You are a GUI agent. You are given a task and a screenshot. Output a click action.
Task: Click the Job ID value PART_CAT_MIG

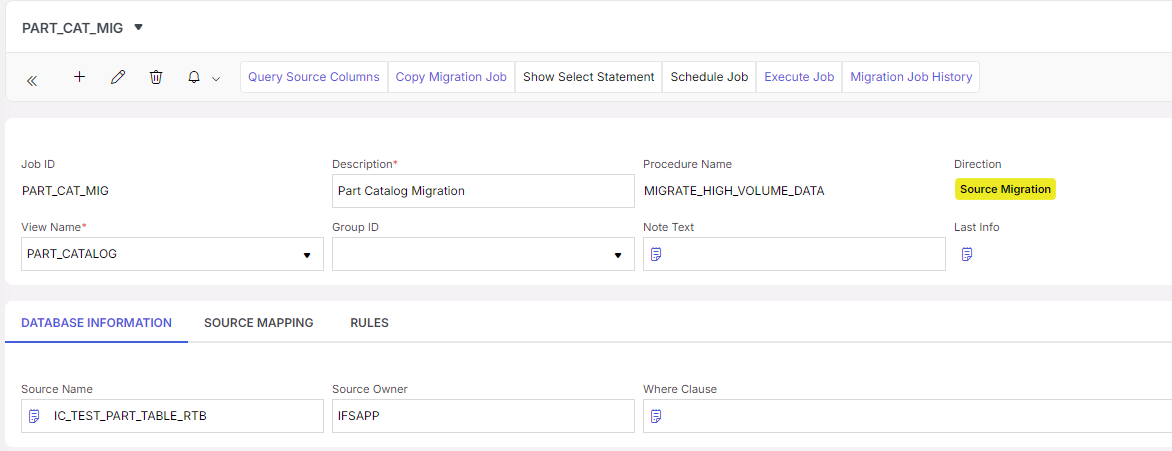[65, 191]
